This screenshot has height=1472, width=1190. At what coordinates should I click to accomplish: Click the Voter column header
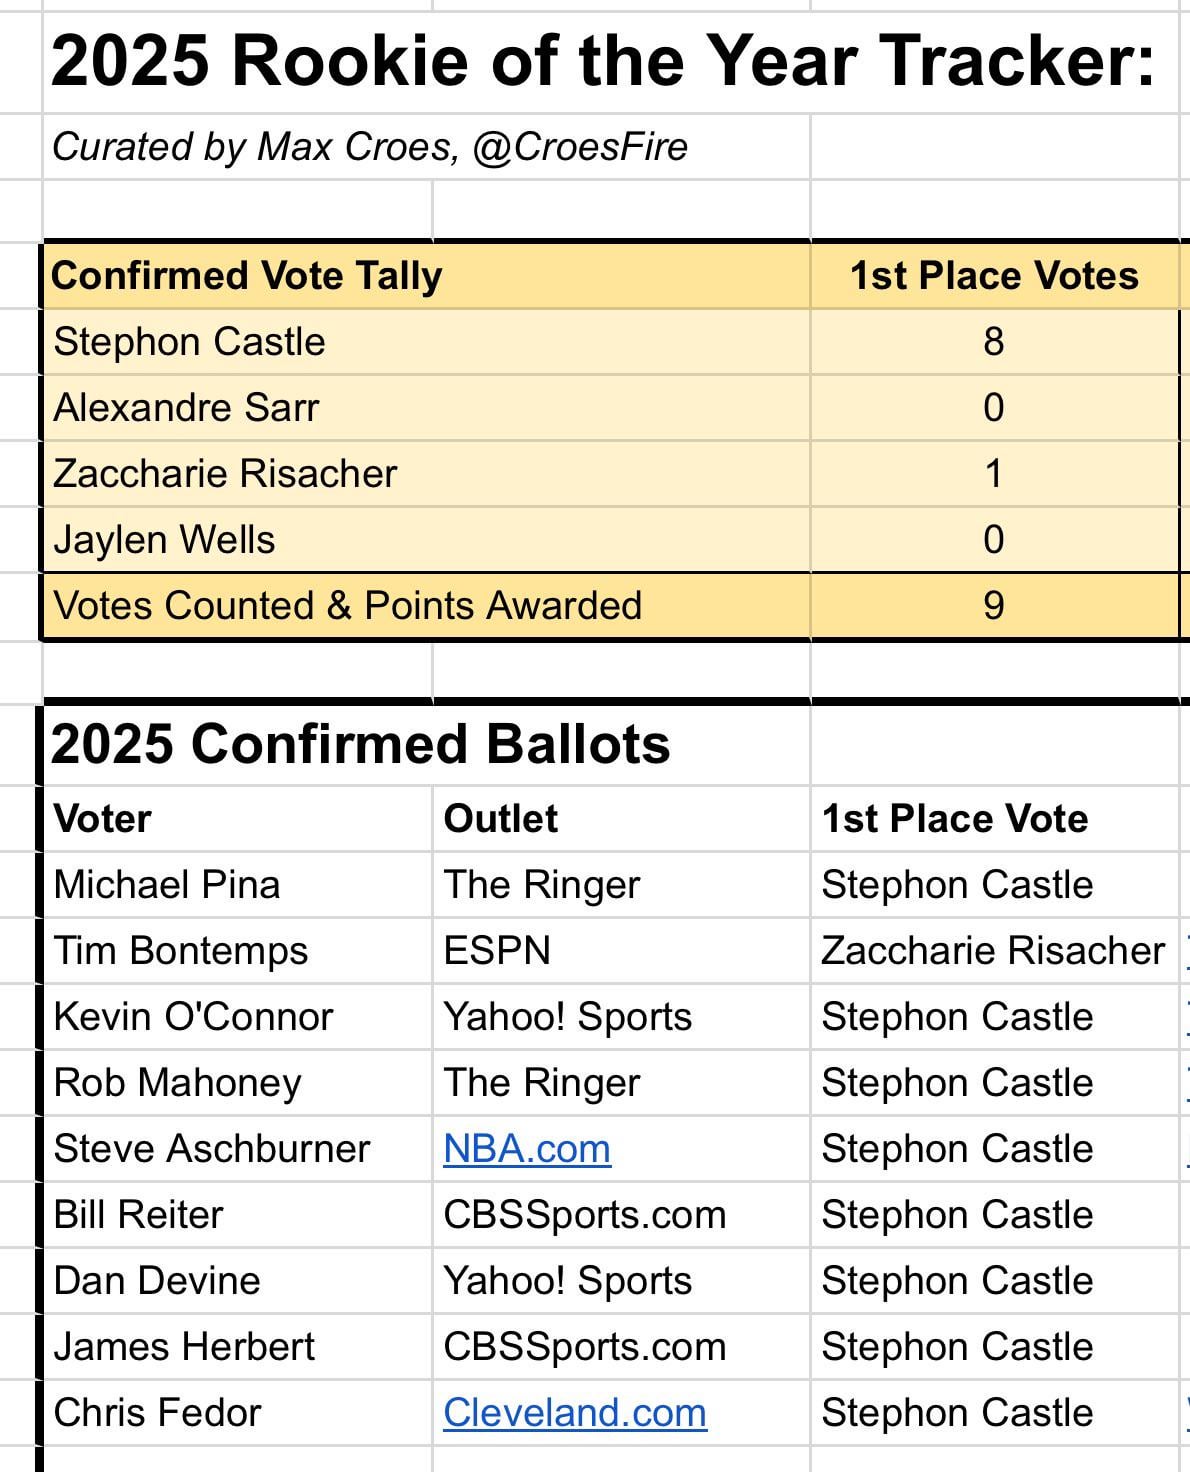click(x=103, y=819)
